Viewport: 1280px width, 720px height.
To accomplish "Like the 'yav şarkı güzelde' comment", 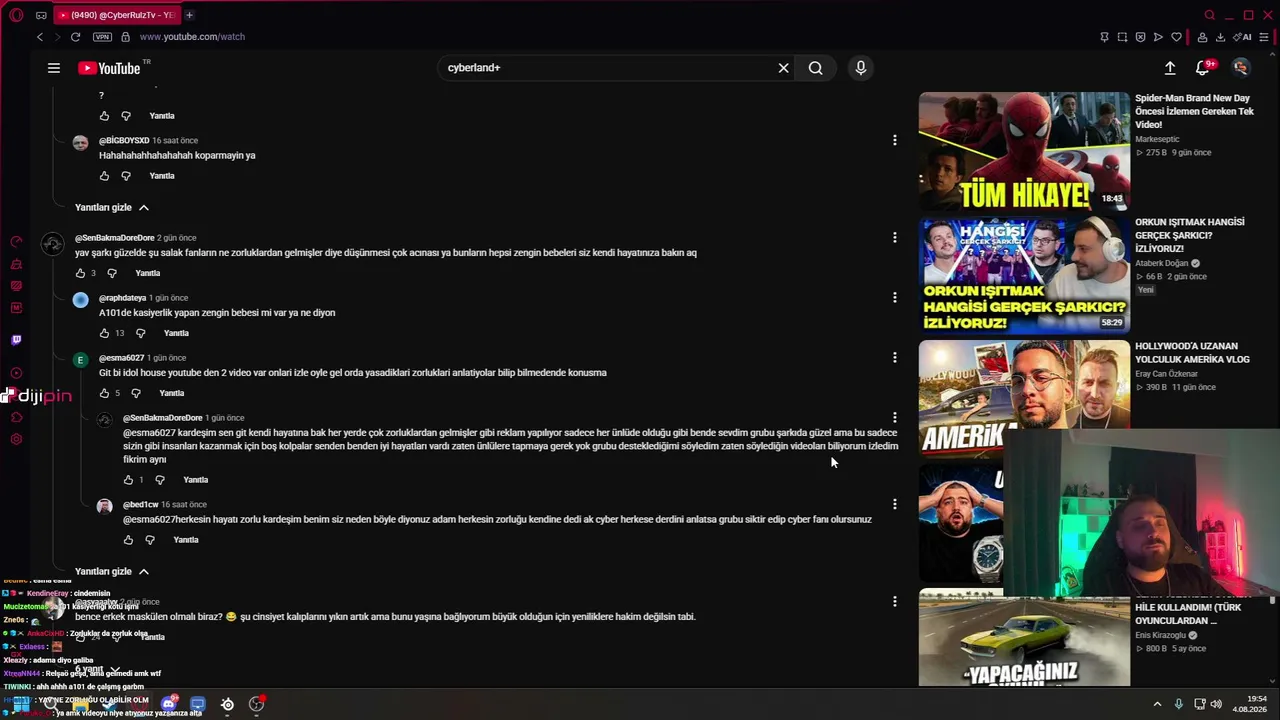I will pos(80,273).
